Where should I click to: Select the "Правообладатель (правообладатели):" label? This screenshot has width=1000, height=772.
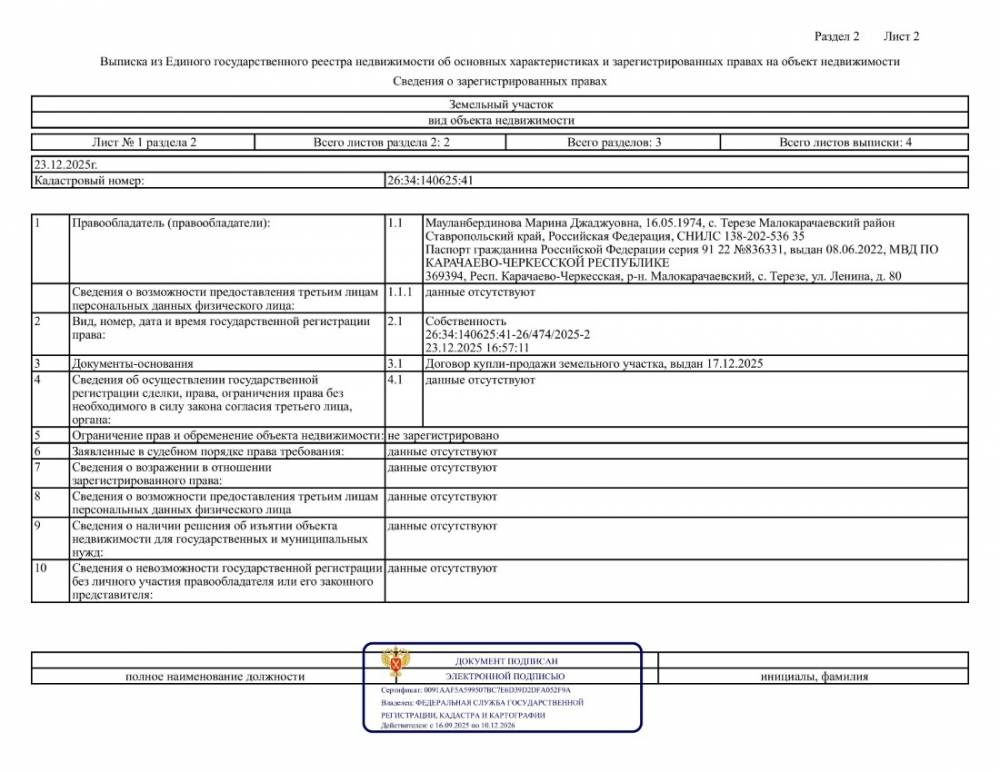click(171, 223)
